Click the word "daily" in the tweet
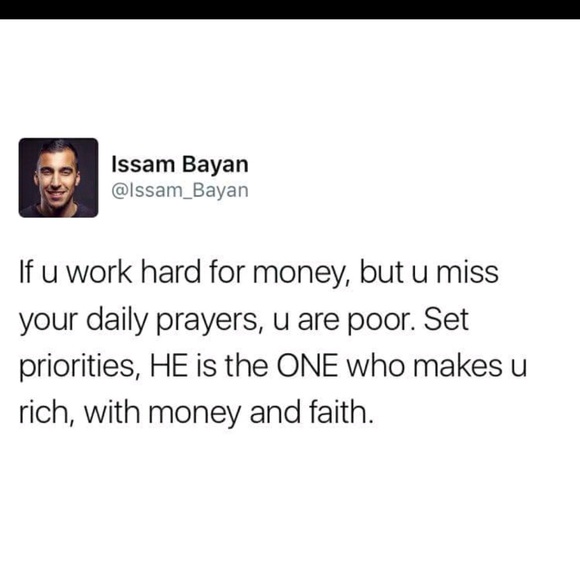Image resolution: width=580 pixels, height=579 pixels. coord(117,320)
